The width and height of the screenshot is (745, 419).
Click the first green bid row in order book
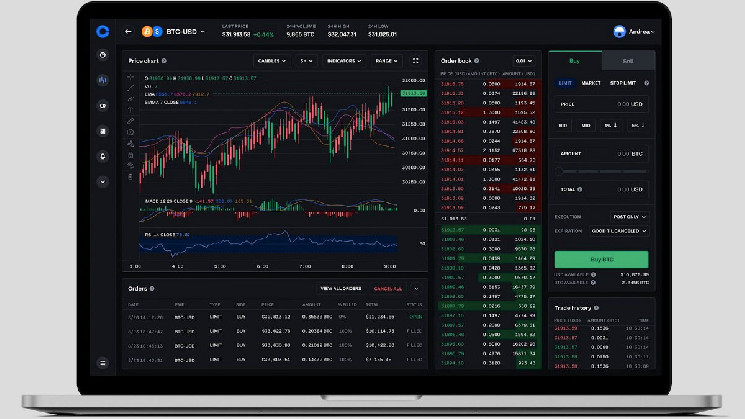(x=490, y=230)
